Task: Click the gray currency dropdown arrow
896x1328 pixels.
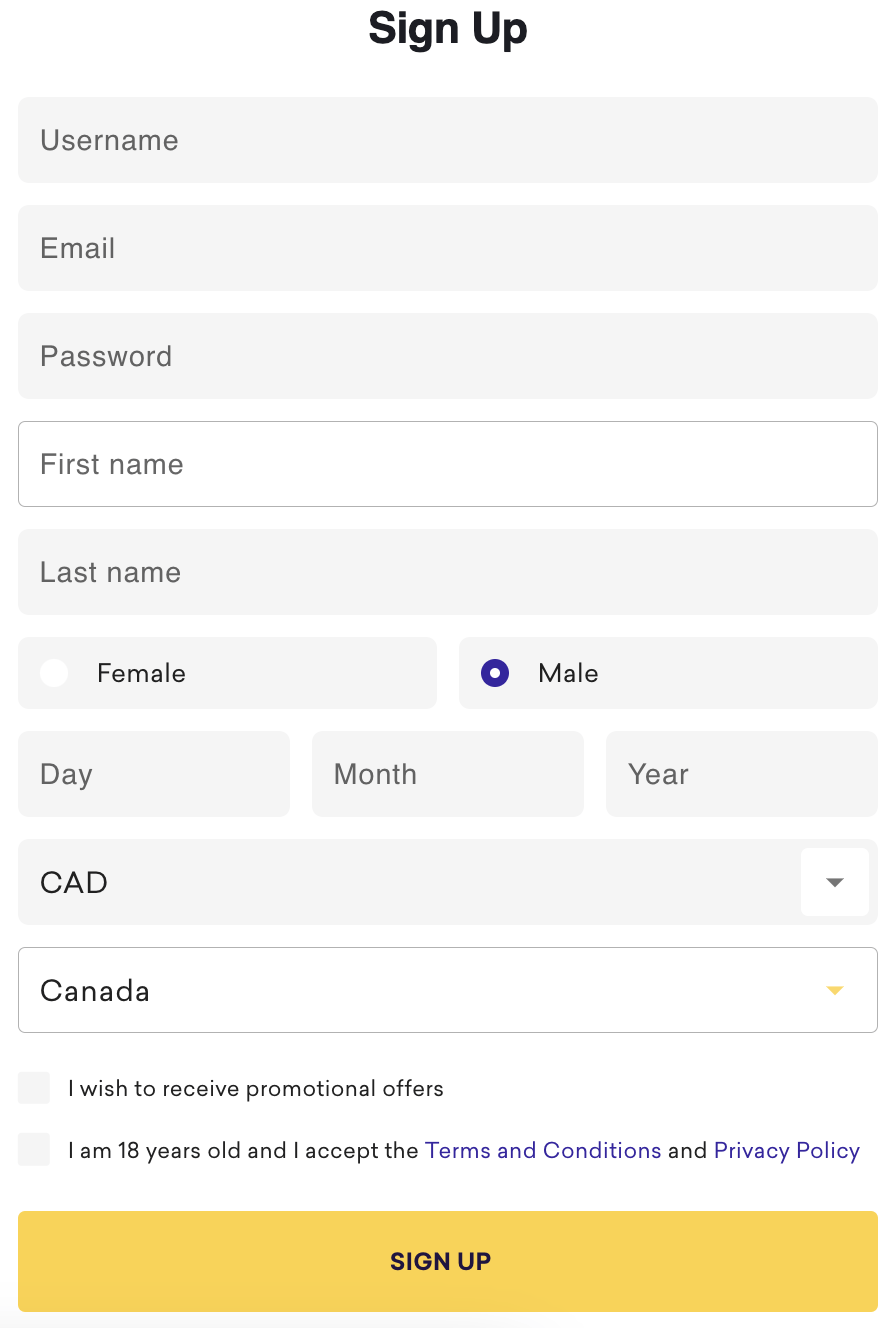Action: click(x=835, y=882)
